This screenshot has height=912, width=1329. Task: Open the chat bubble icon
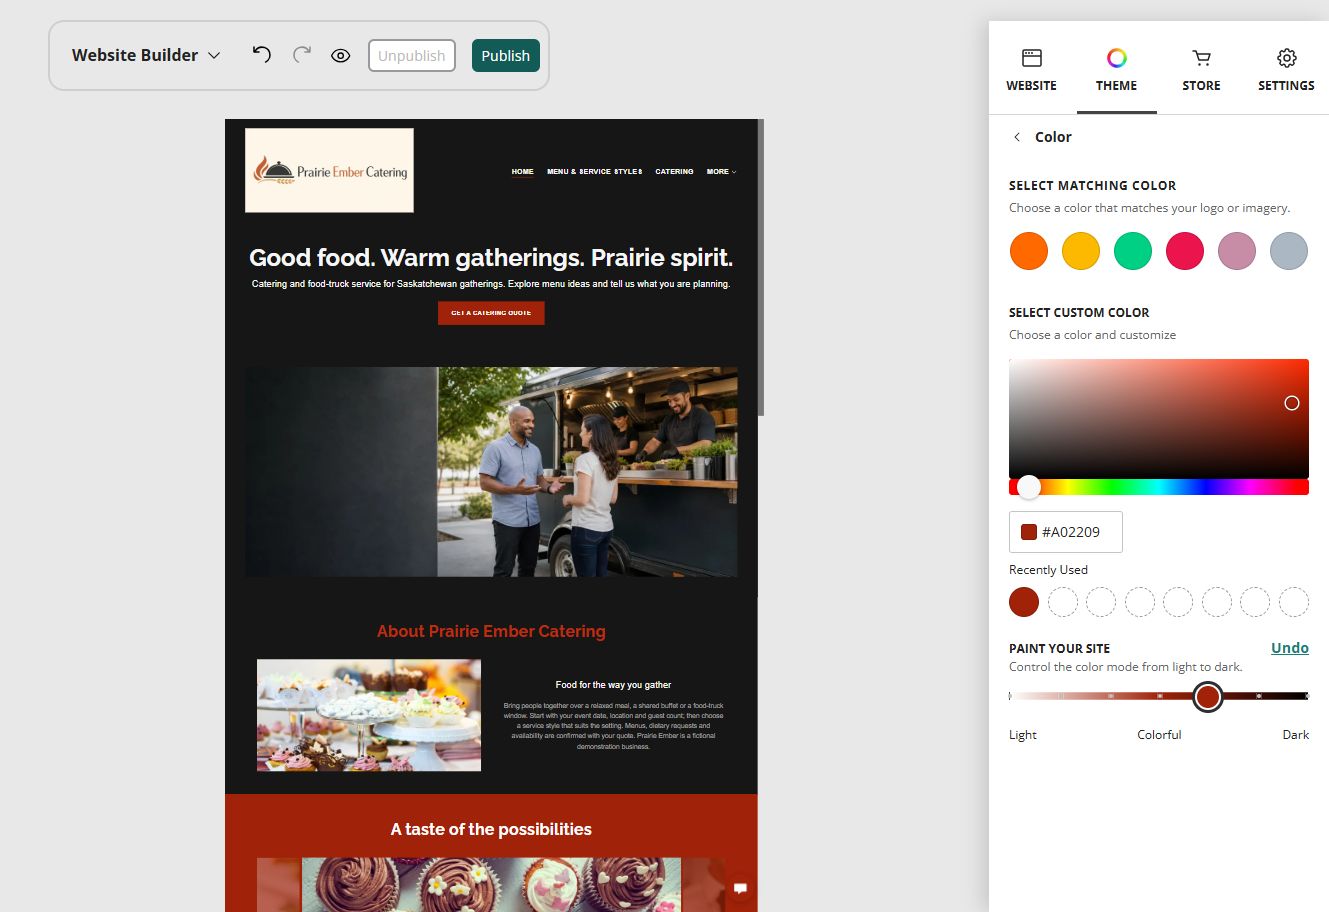pyautogui.click(x=740, y=888)
